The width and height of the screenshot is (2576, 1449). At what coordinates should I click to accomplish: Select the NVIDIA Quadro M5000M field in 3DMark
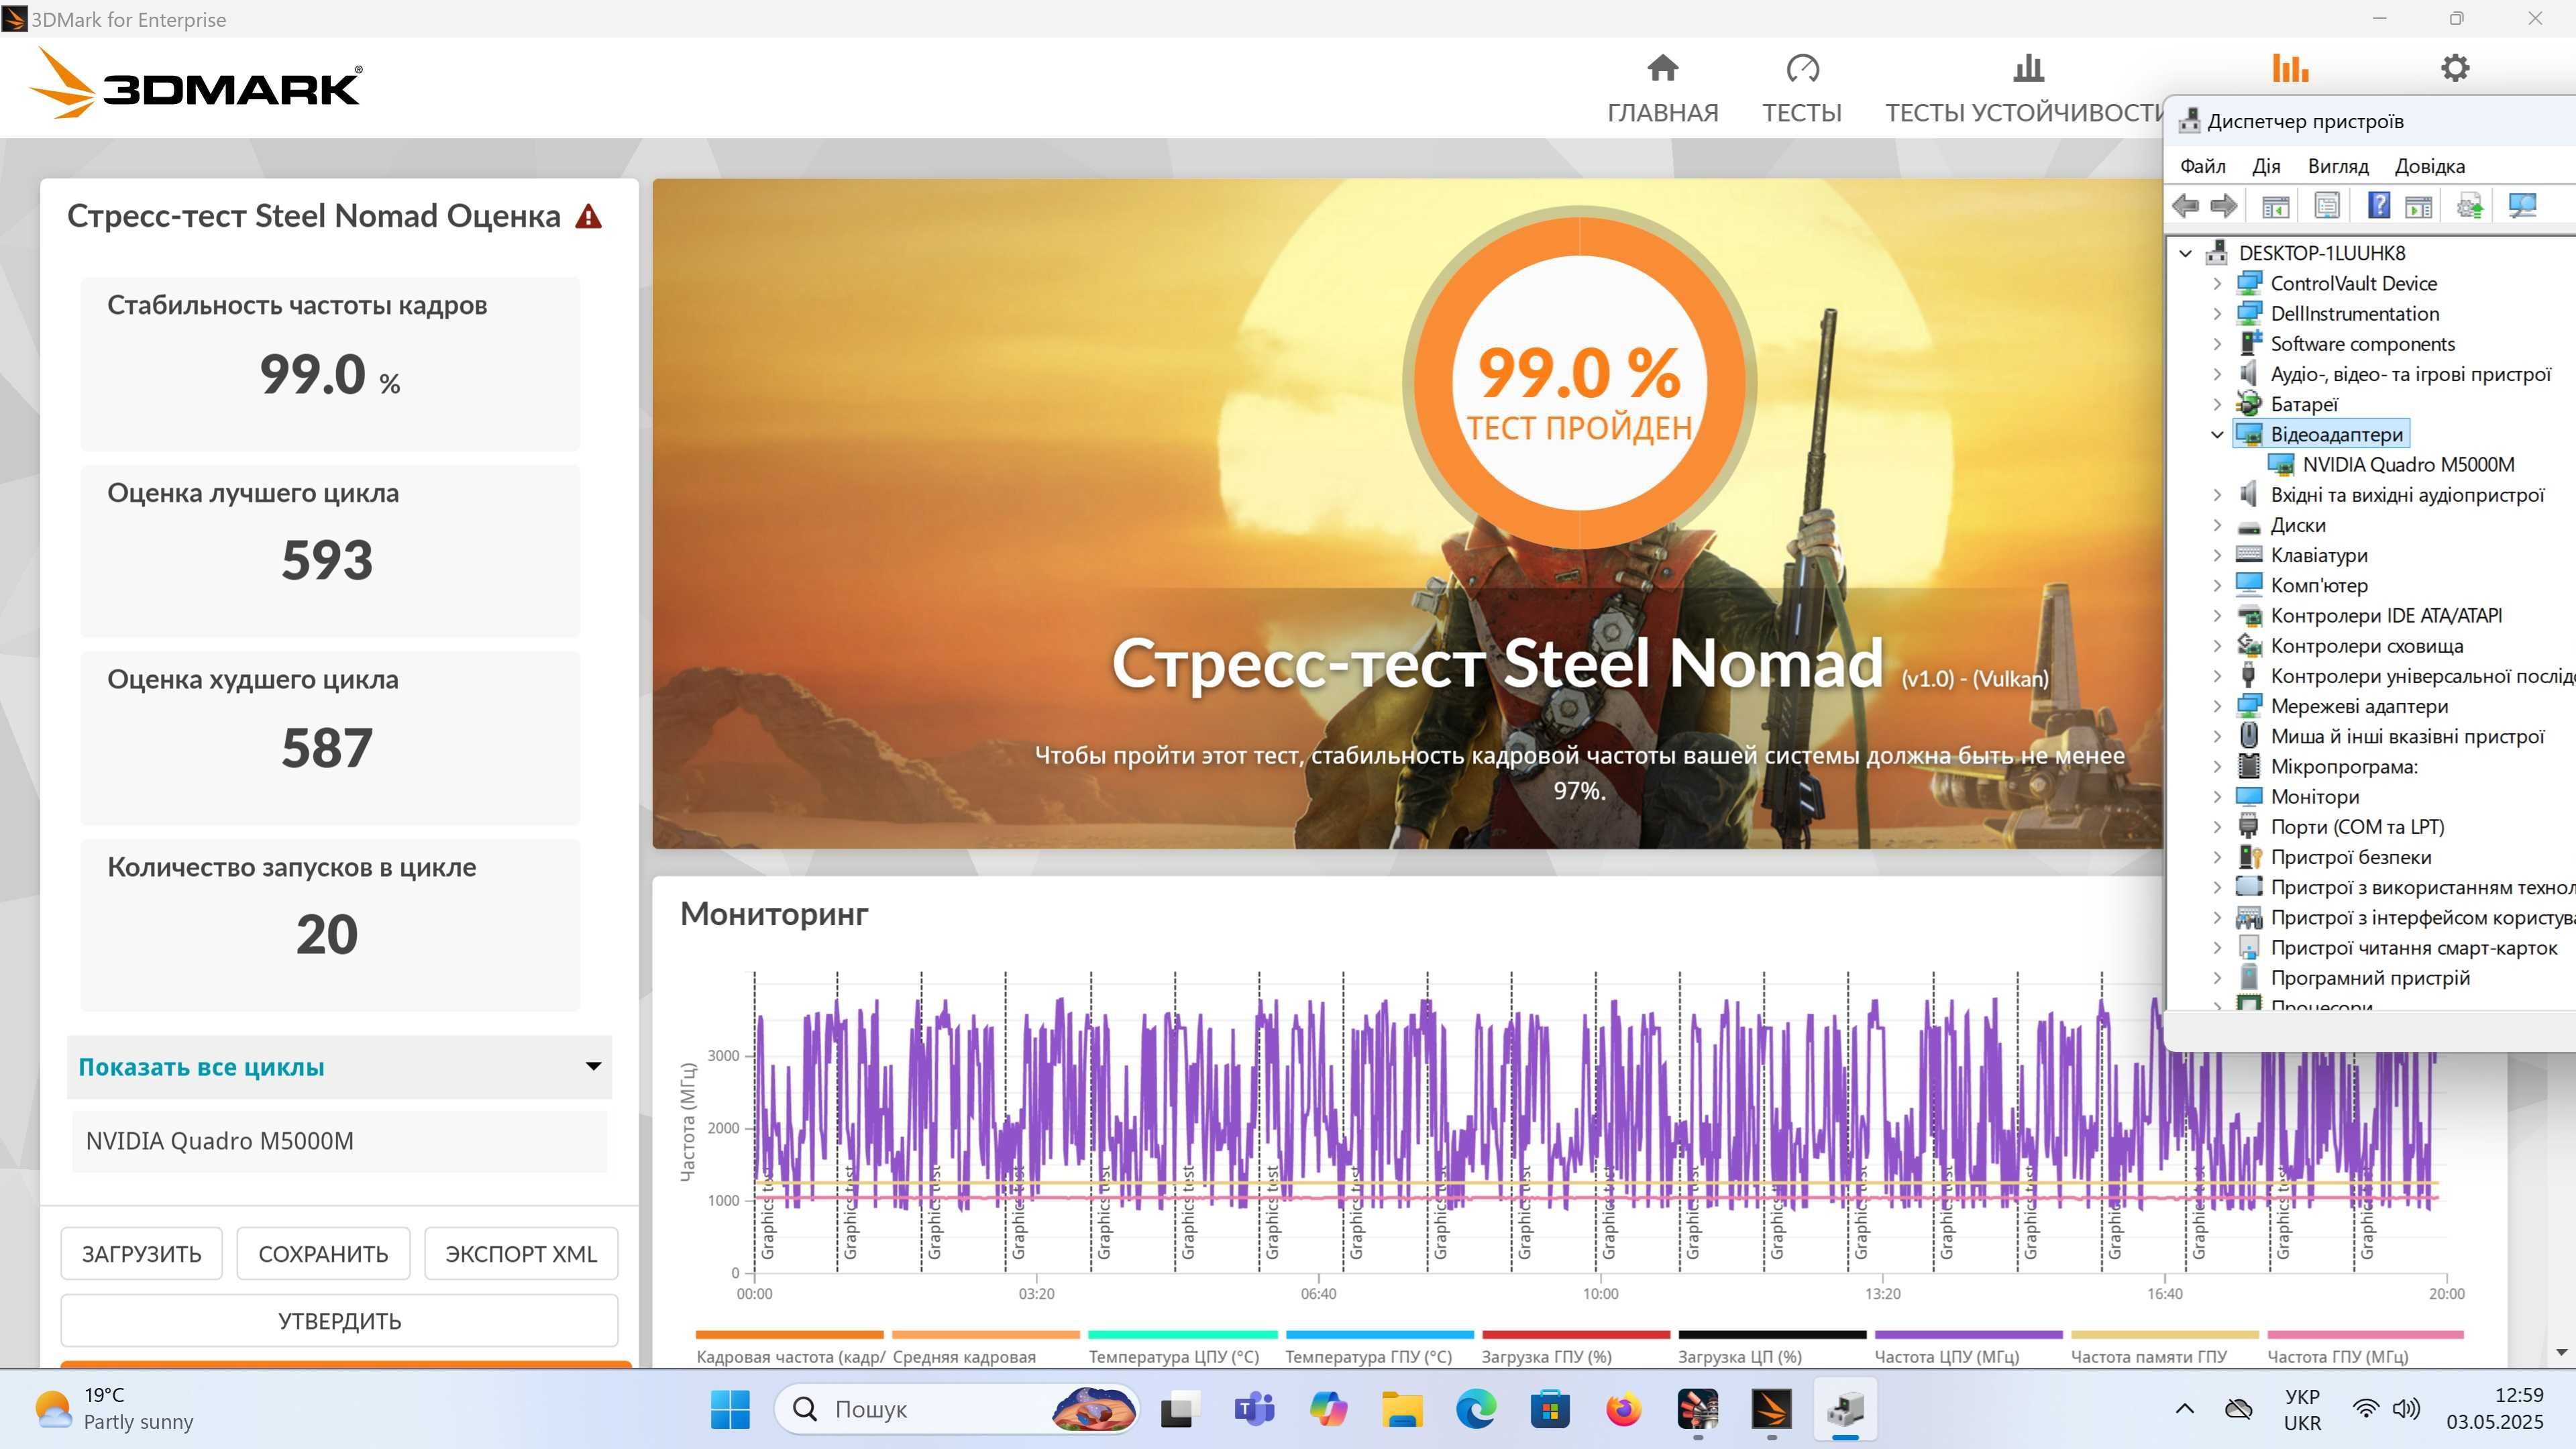point(339,1141)
